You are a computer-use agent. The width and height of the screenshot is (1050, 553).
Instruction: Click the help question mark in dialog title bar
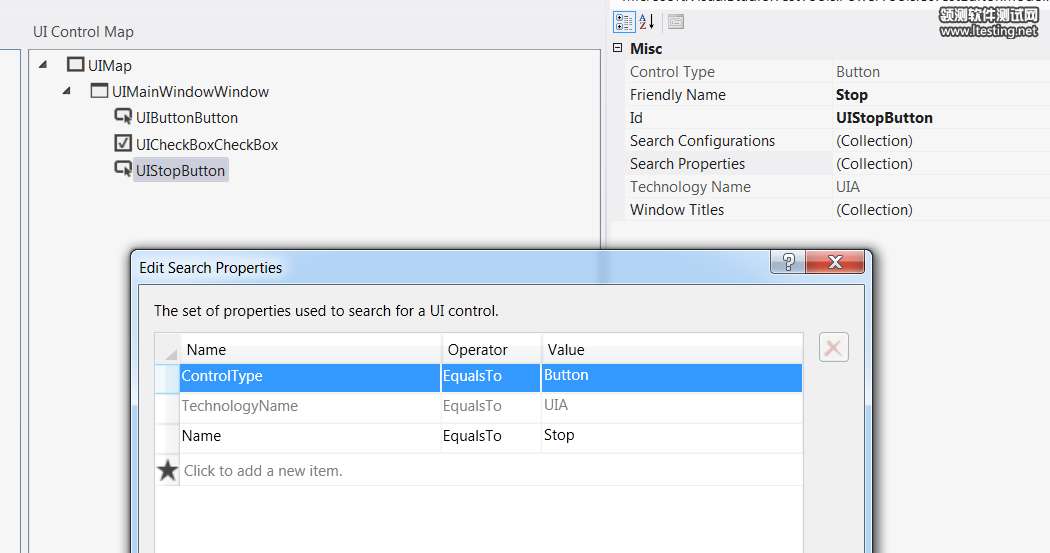pyautogui.click(x=788, y=262)
